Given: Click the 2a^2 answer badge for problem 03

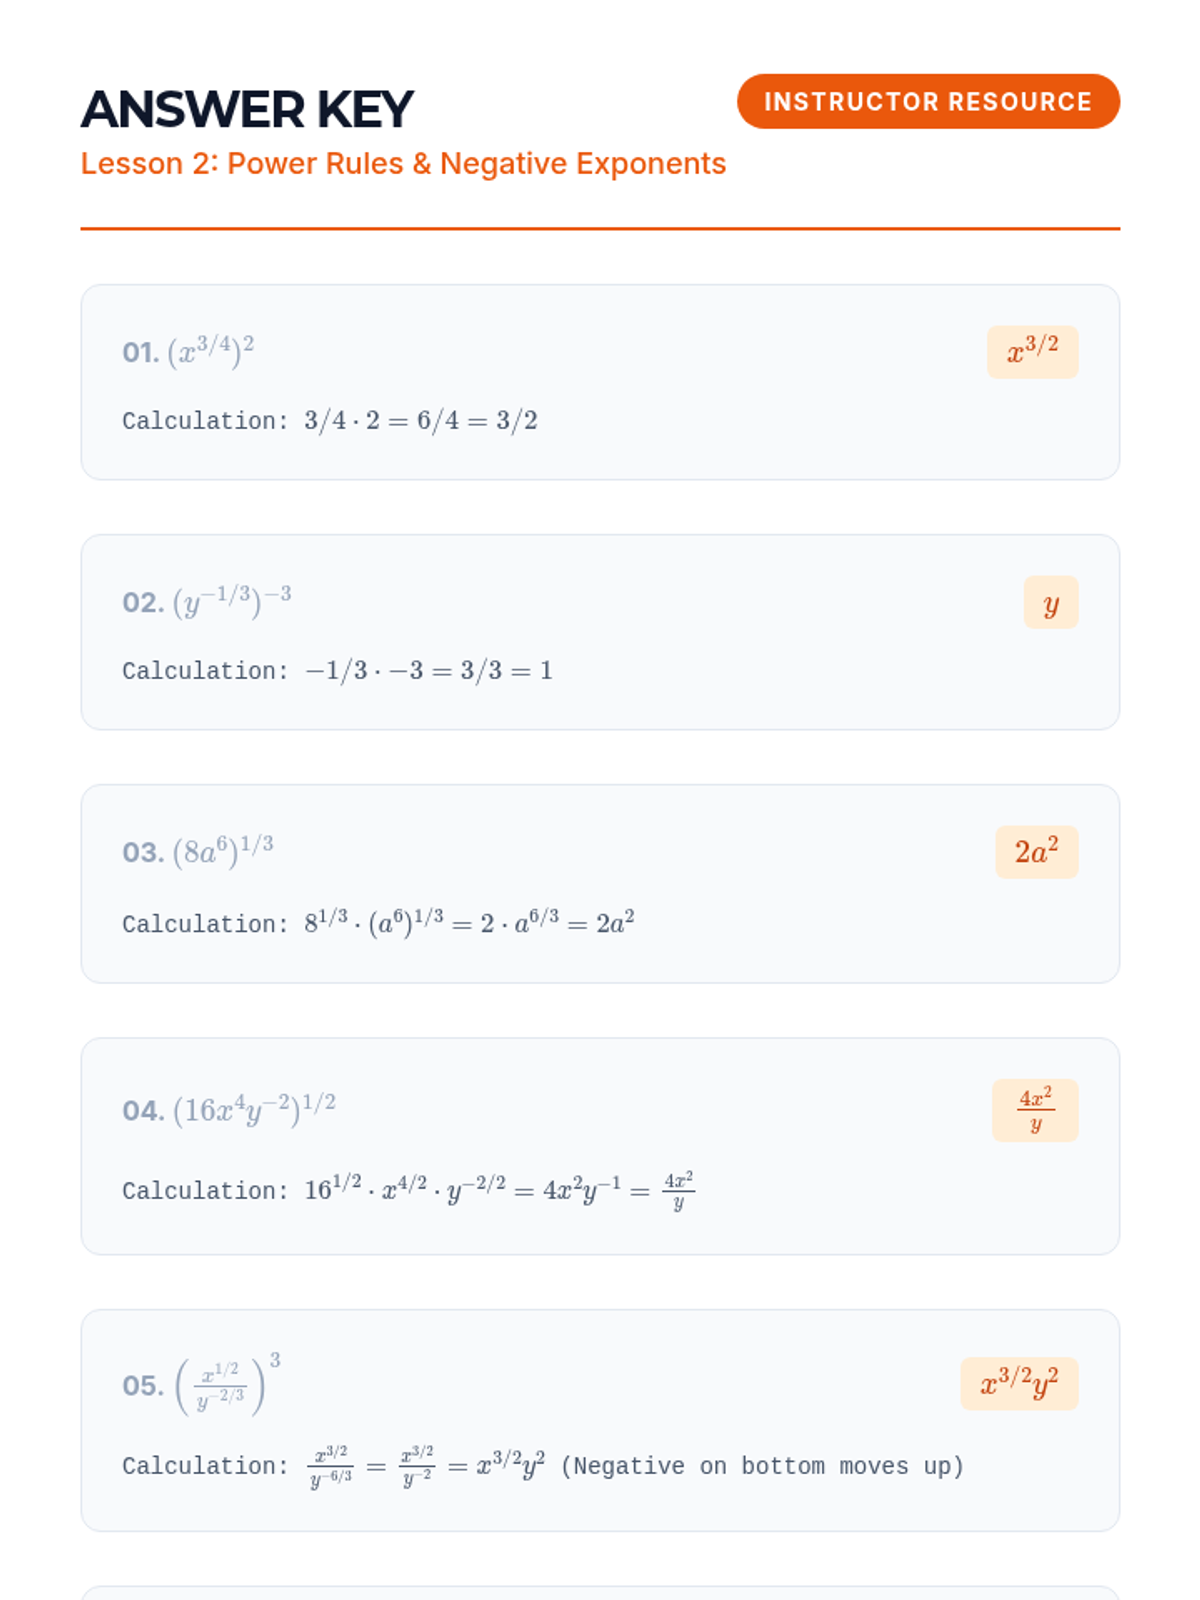Looking at the screenshot, I should point(1036,852).
